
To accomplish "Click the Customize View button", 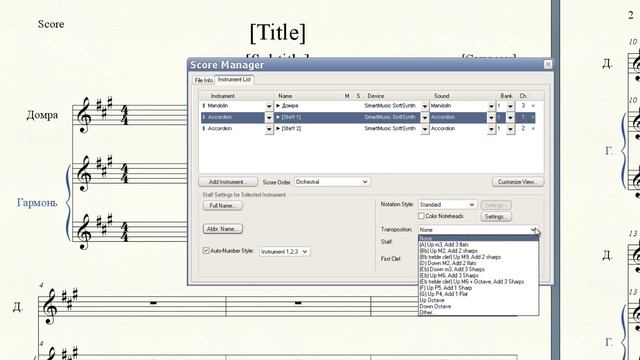I will (x=518, y=182).
